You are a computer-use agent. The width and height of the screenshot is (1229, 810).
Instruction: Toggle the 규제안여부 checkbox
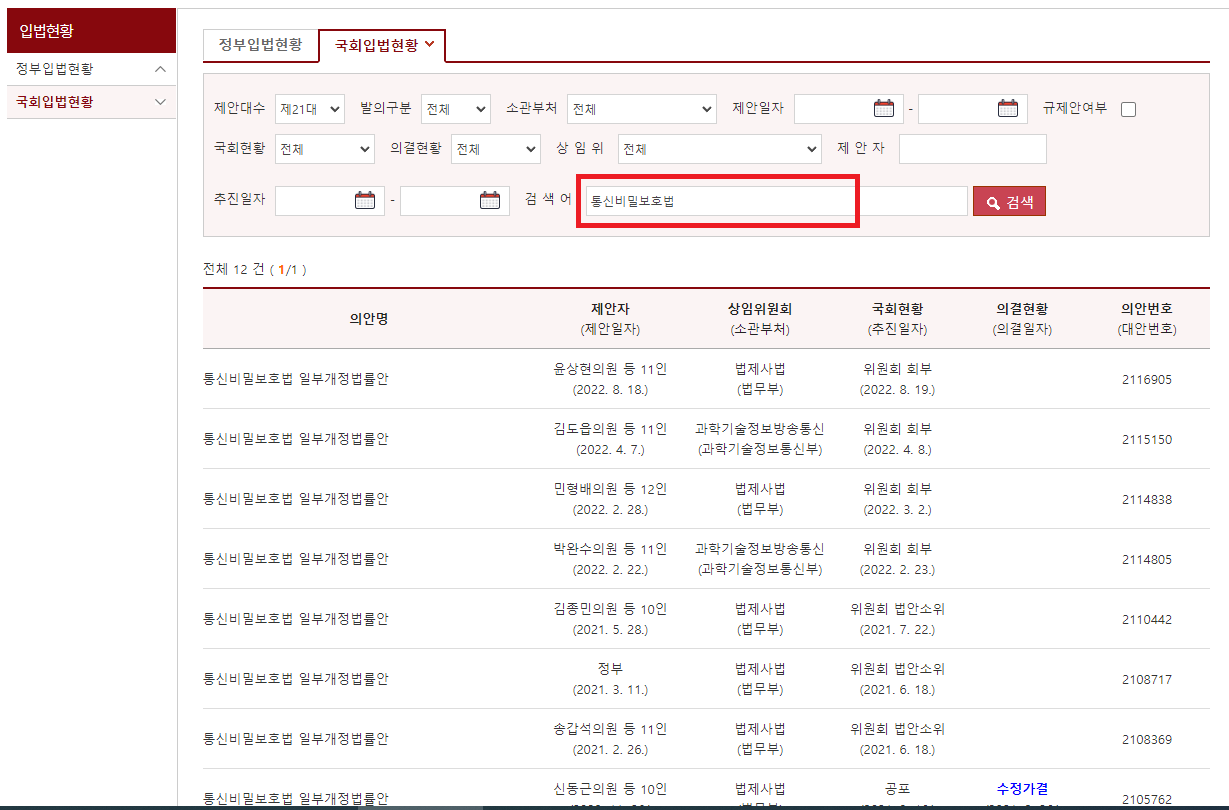pos(1128,109)
